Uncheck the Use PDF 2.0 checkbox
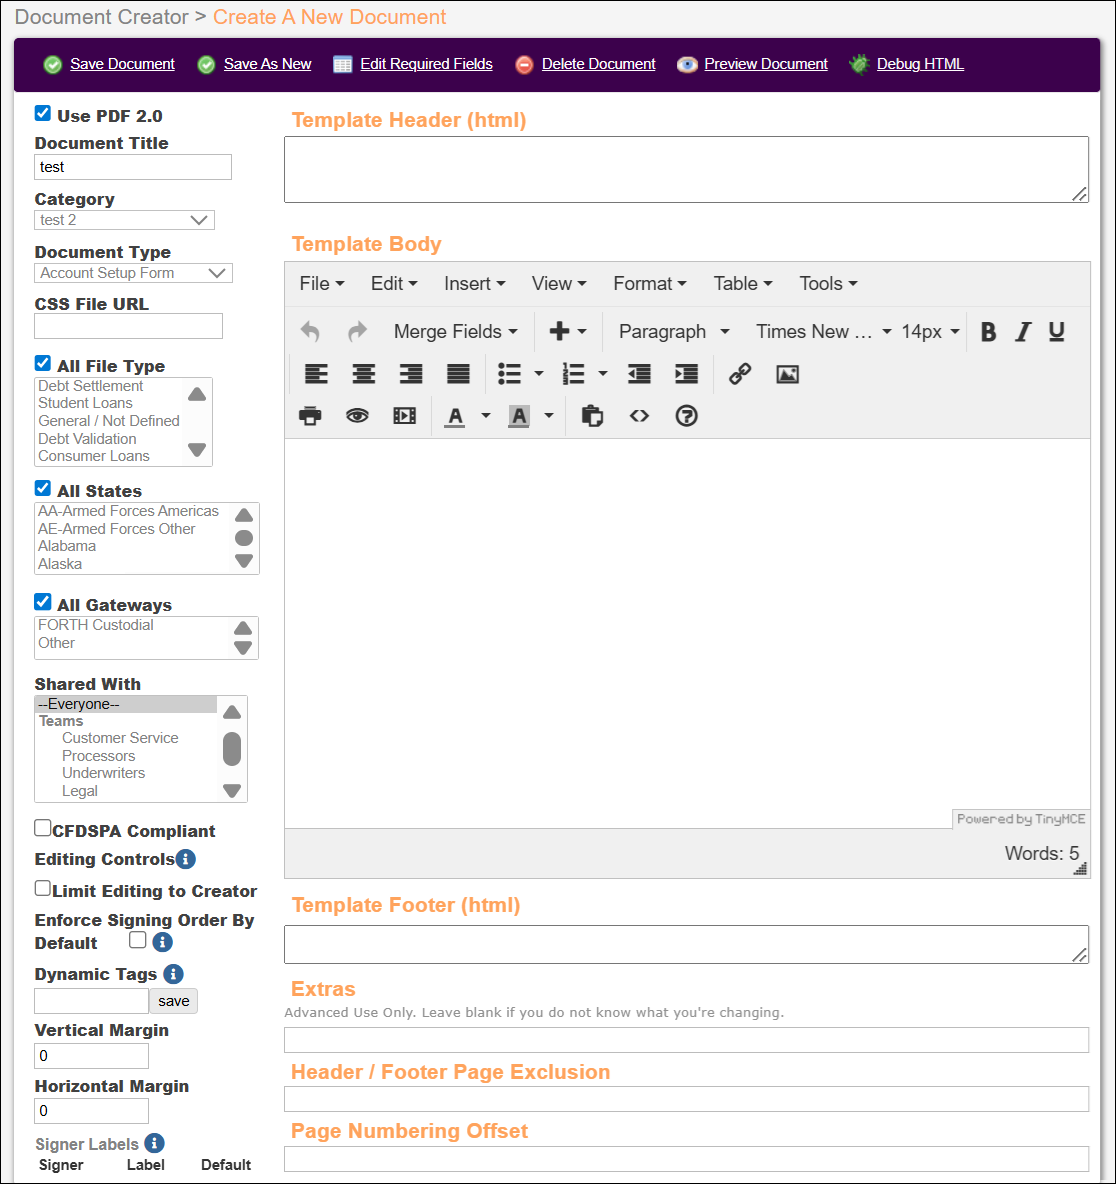The width and height of the screenshot is (1116, 1184). 43,114
